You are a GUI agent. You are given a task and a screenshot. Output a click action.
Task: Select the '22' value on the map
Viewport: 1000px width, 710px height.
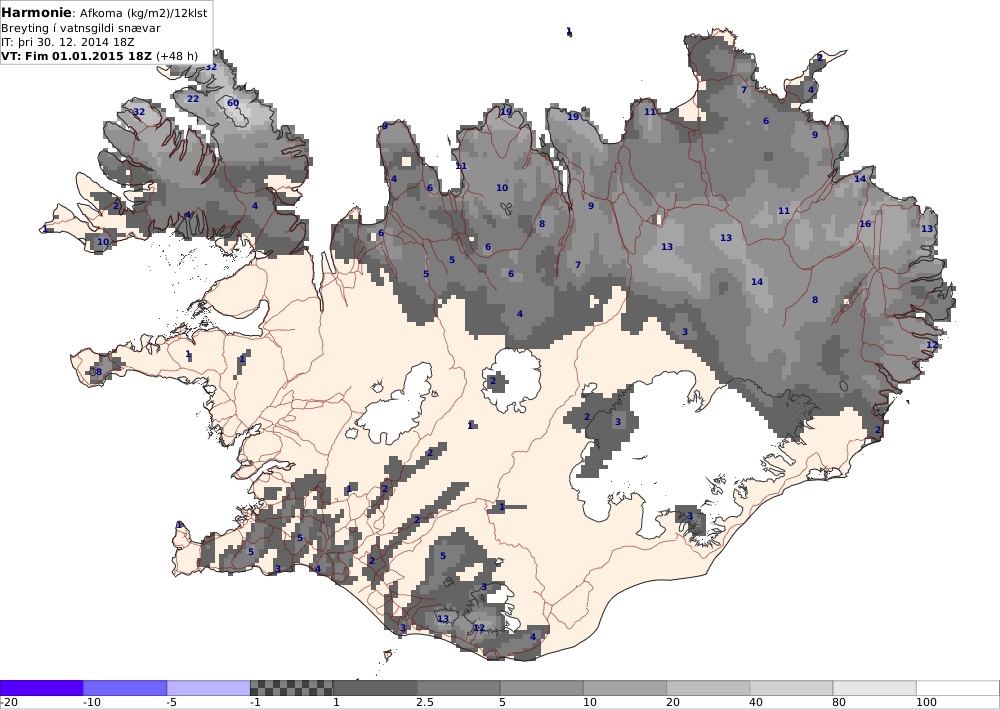click(193, 99)
